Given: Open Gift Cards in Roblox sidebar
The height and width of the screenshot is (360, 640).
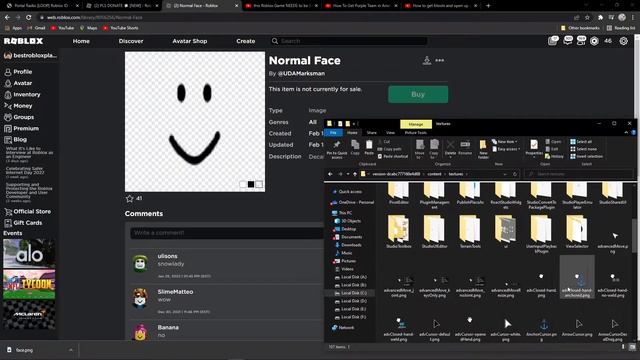Looking at the screenshot, I should [23, 222].
